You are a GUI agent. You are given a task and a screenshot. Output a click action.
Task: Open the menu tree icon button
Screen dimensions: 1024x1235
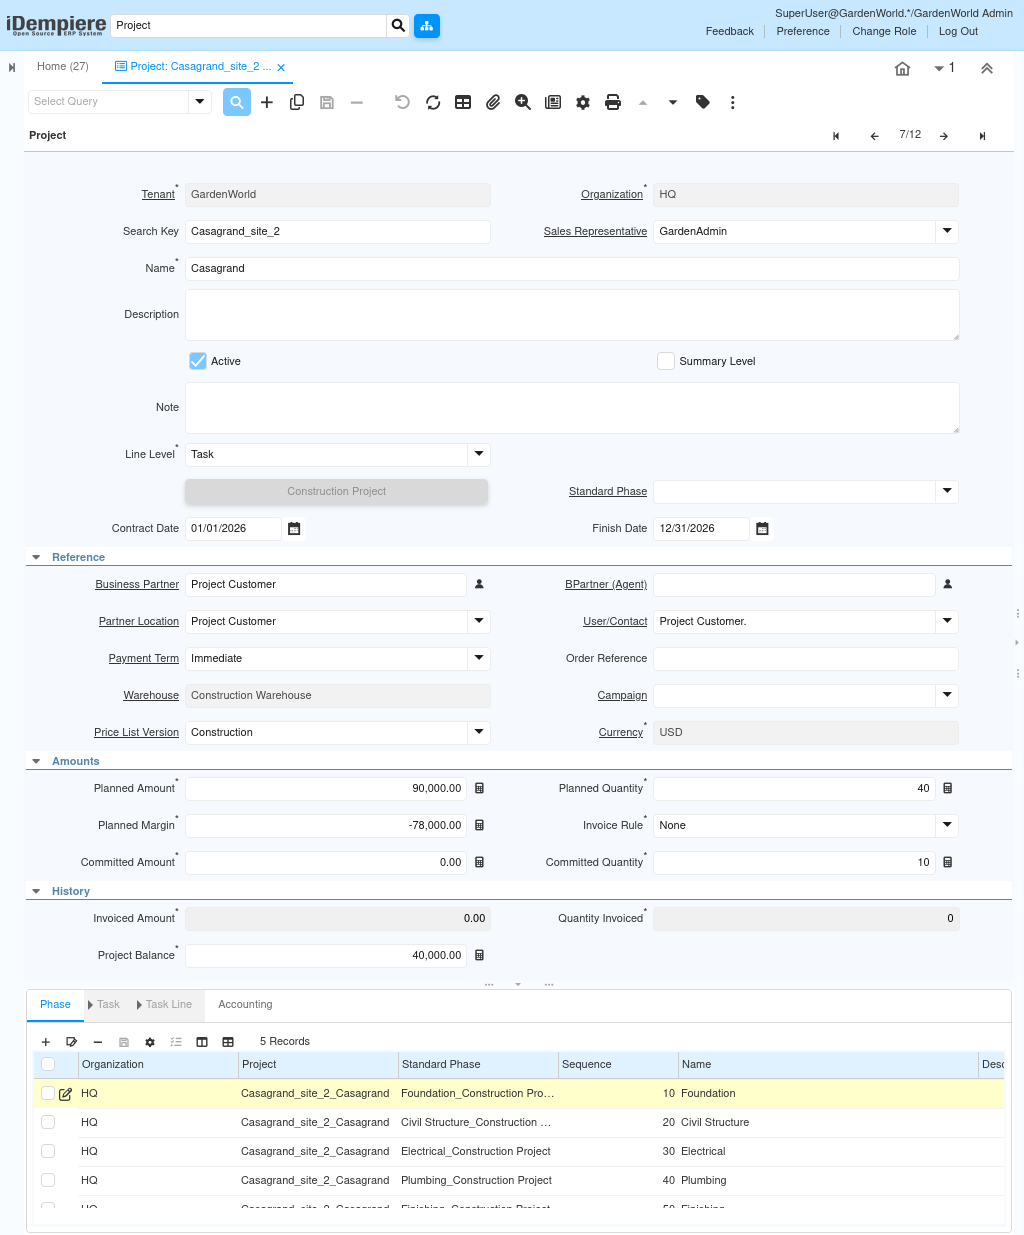pyautogui.click(x=427, y=25)
